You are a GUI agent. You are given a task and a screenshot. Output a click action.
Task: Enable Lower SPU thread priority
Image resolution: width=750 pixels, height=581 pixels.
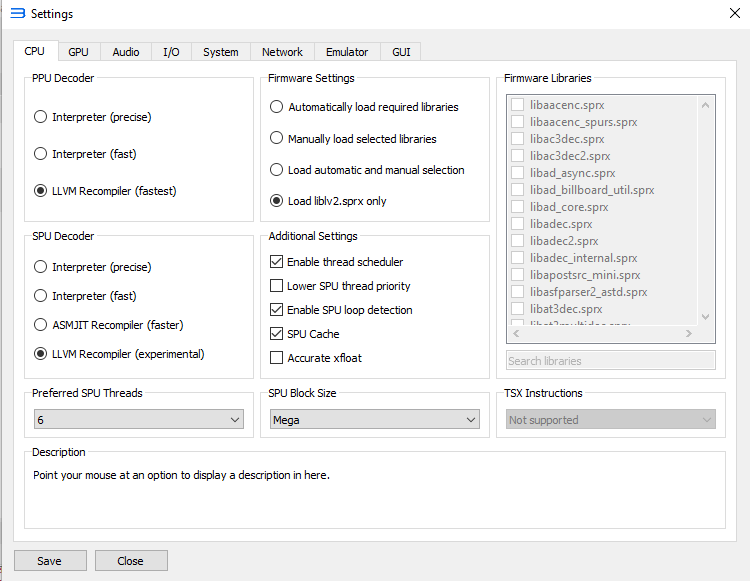(x=277, y=286)
